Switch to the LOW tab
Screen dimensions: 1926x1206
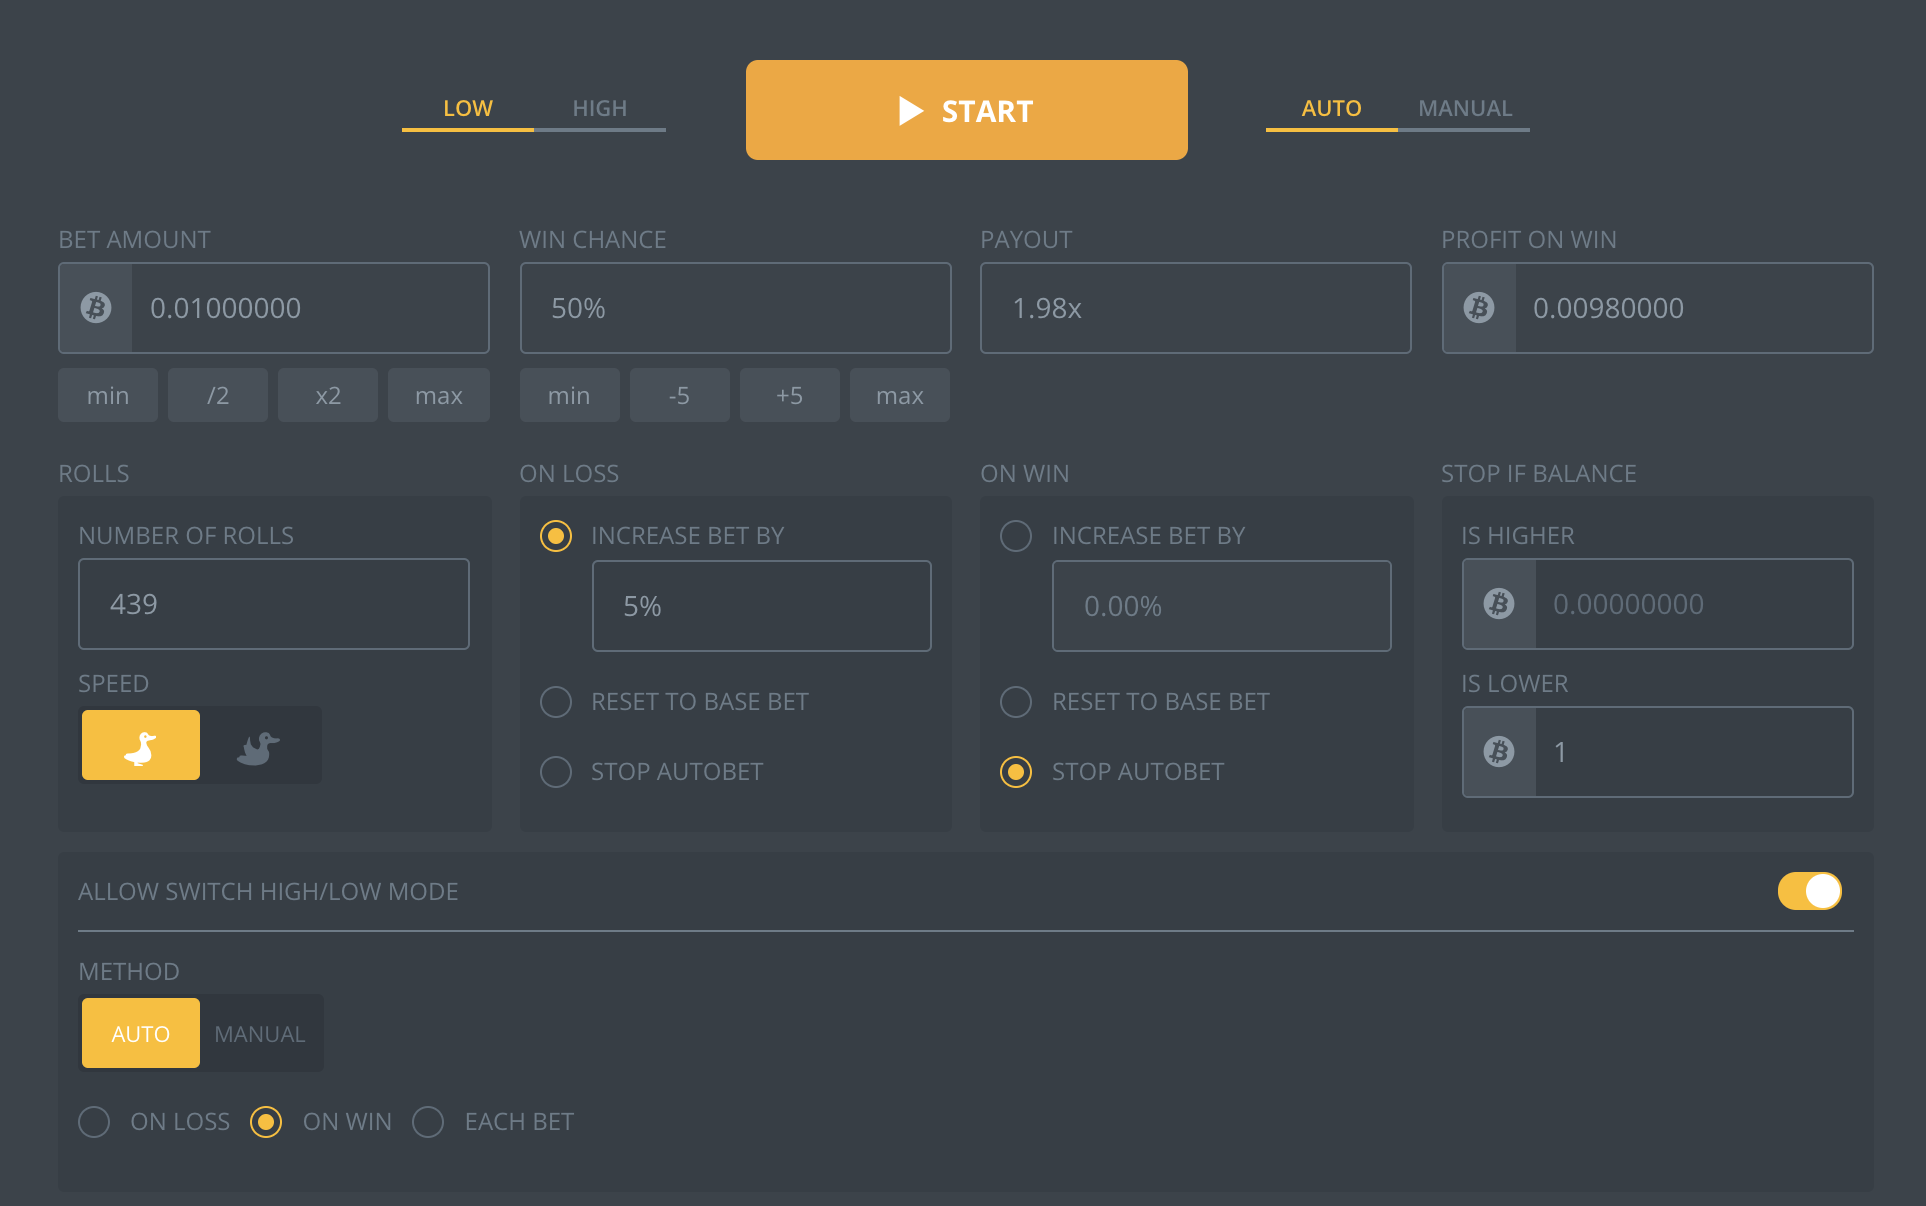pos(468,108)
